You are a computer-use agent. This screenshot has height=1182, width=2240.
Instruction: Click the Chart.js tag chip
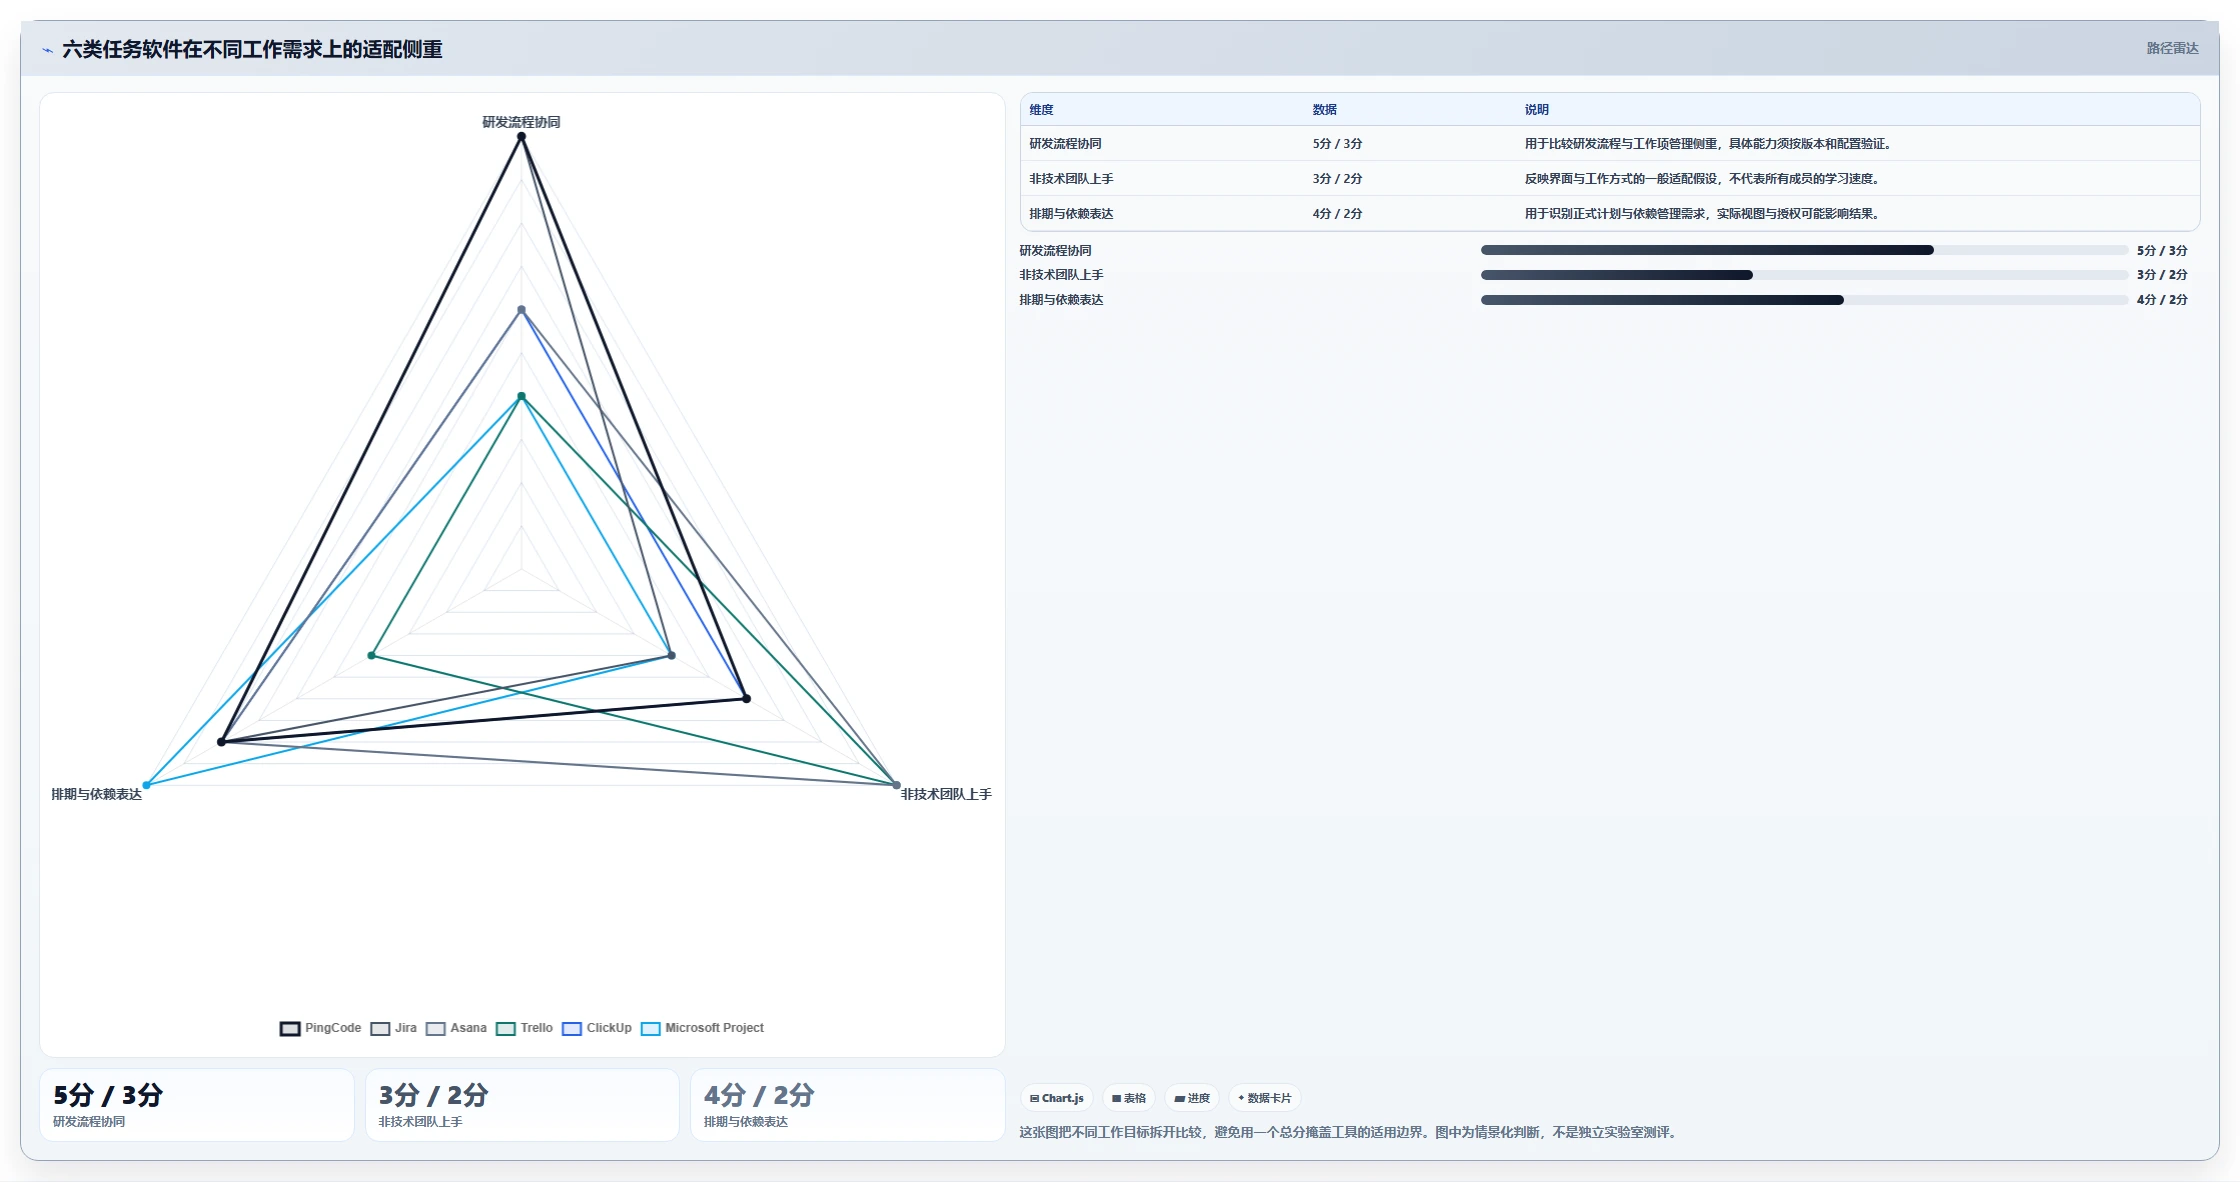(1057, 1098)
